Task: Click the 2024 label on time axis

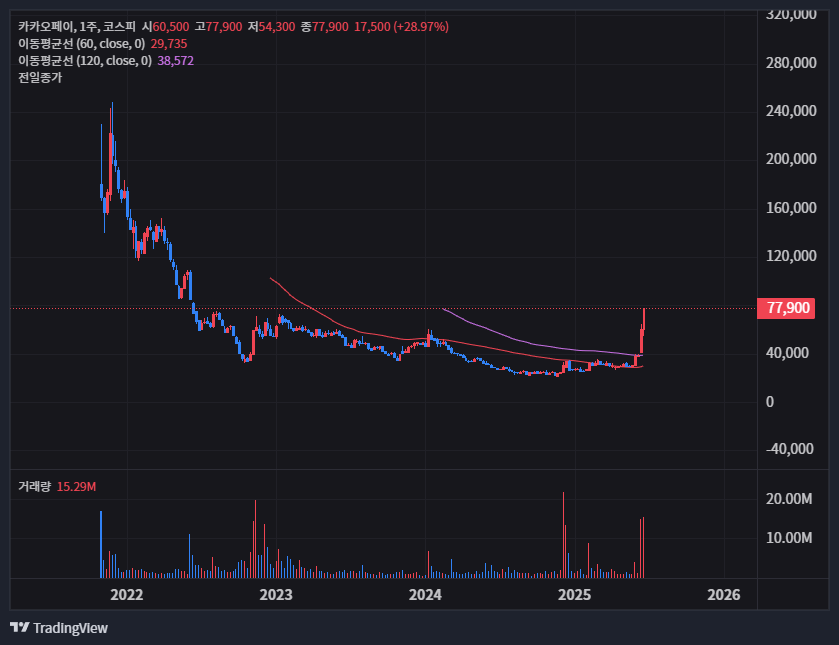Action: point(425,595)
